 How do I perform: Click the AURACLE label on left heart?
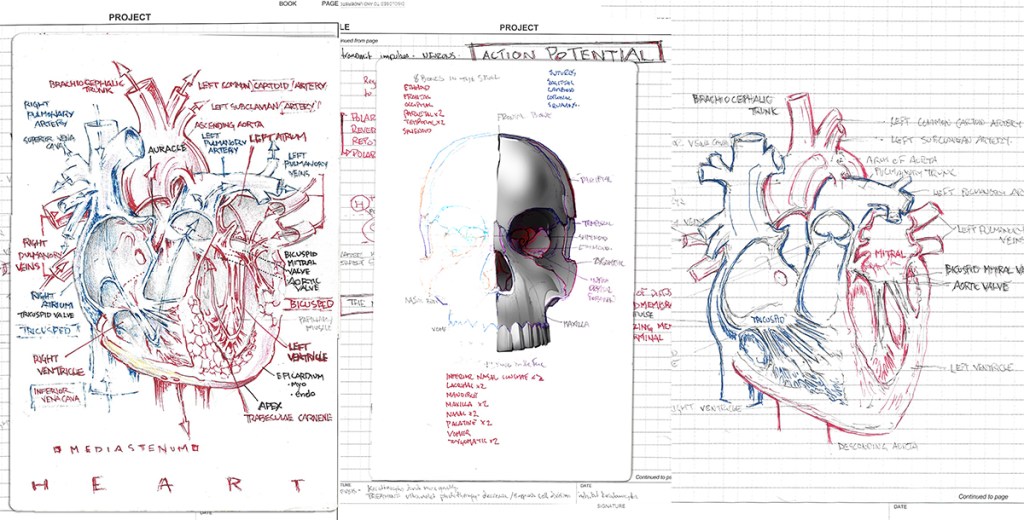167,149
